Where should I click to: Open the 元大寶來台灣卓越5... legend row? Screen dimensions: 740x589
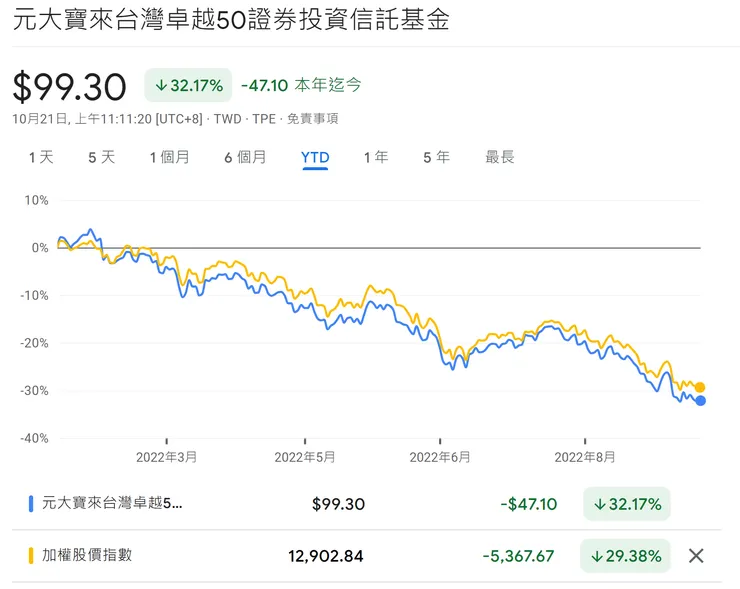click(367, 504)
